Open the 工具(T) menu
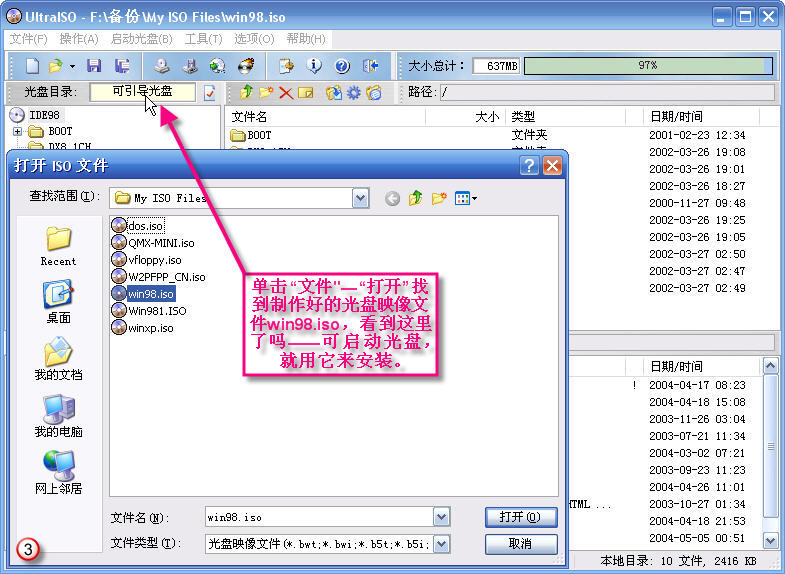Image resolution: width=785 pixels, height=574 pixels. coord(203,39)
